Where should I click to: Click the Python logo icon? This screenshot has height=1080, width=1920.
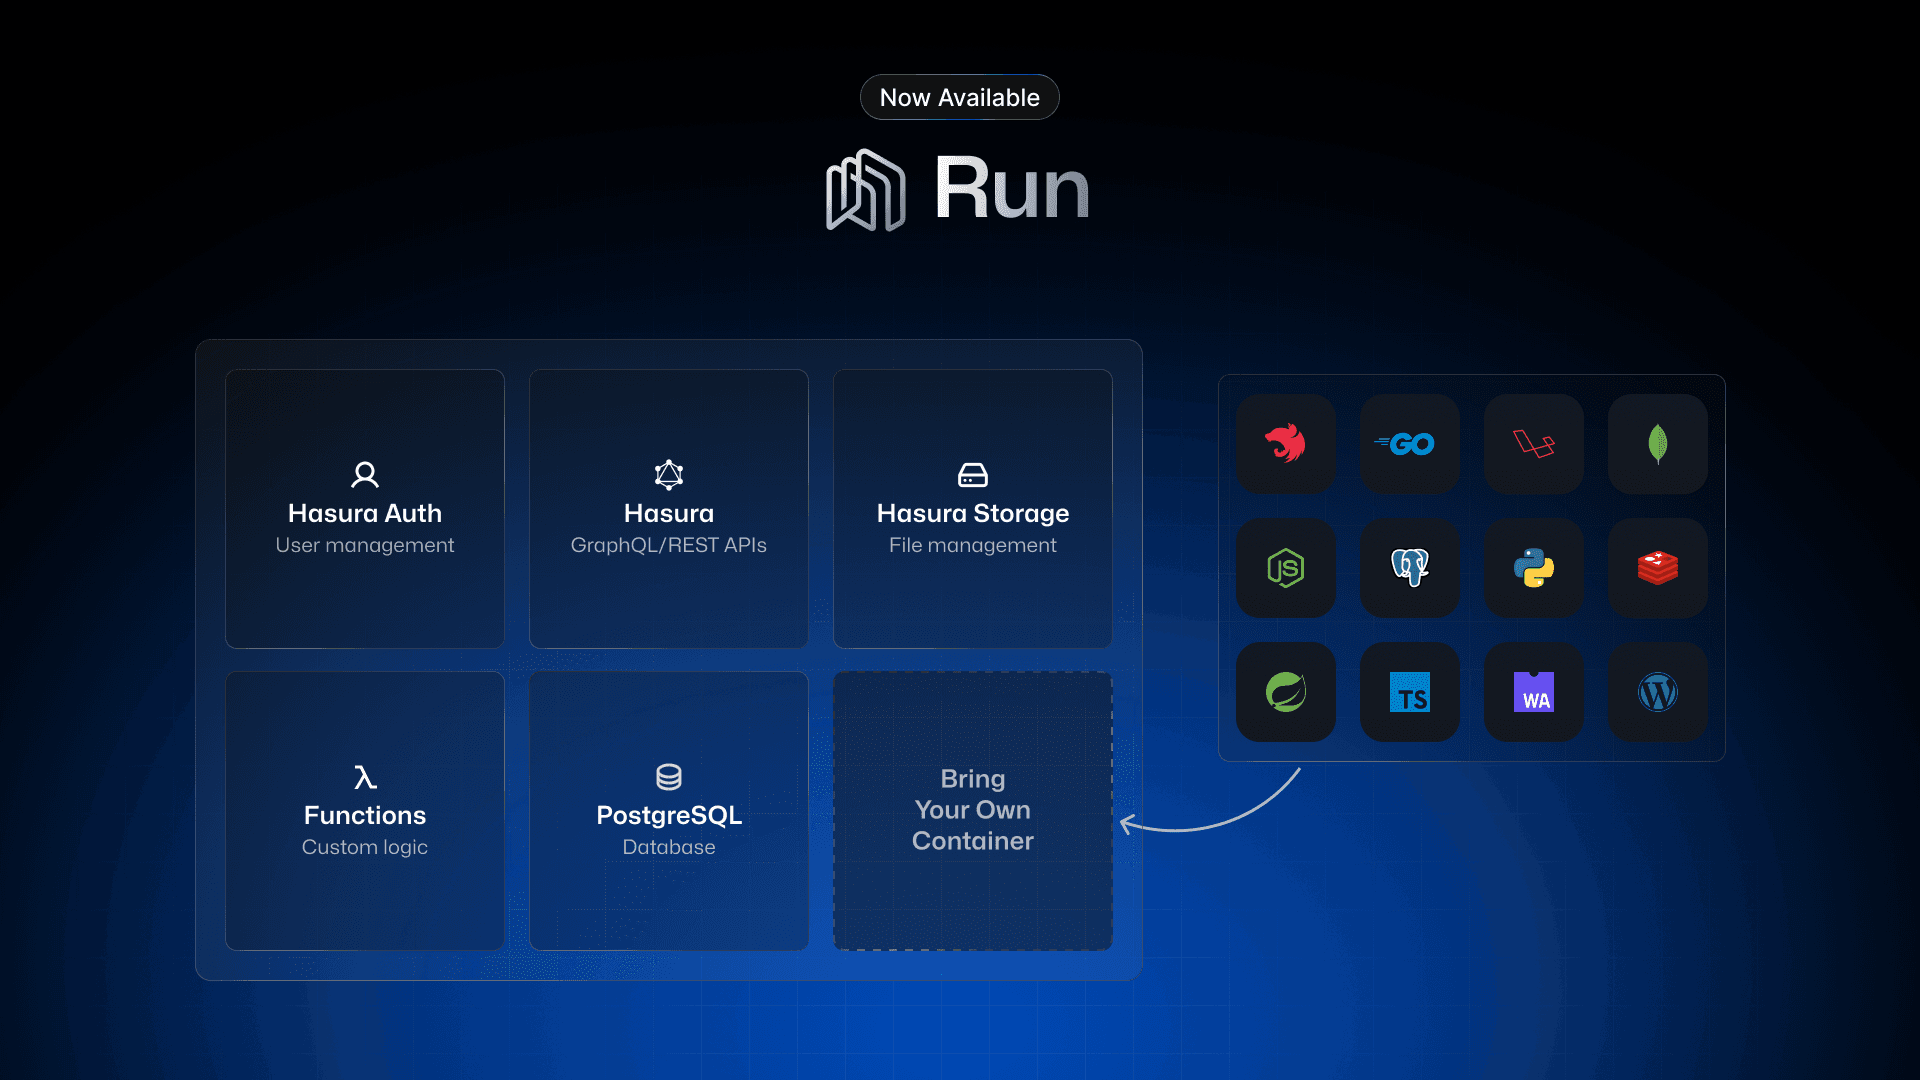1533,568
